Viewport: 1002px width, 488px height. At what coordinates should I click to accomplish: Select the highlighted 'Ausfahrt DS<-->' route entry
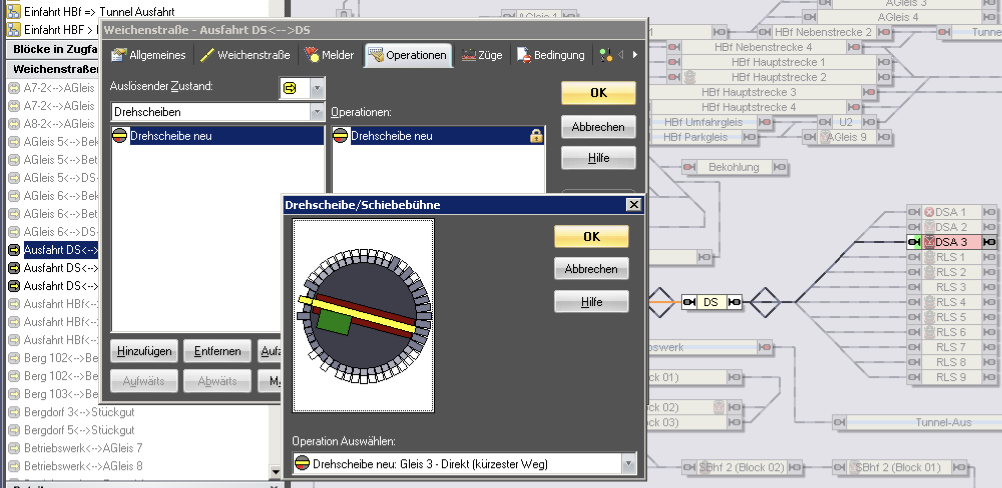coord(61,250)
